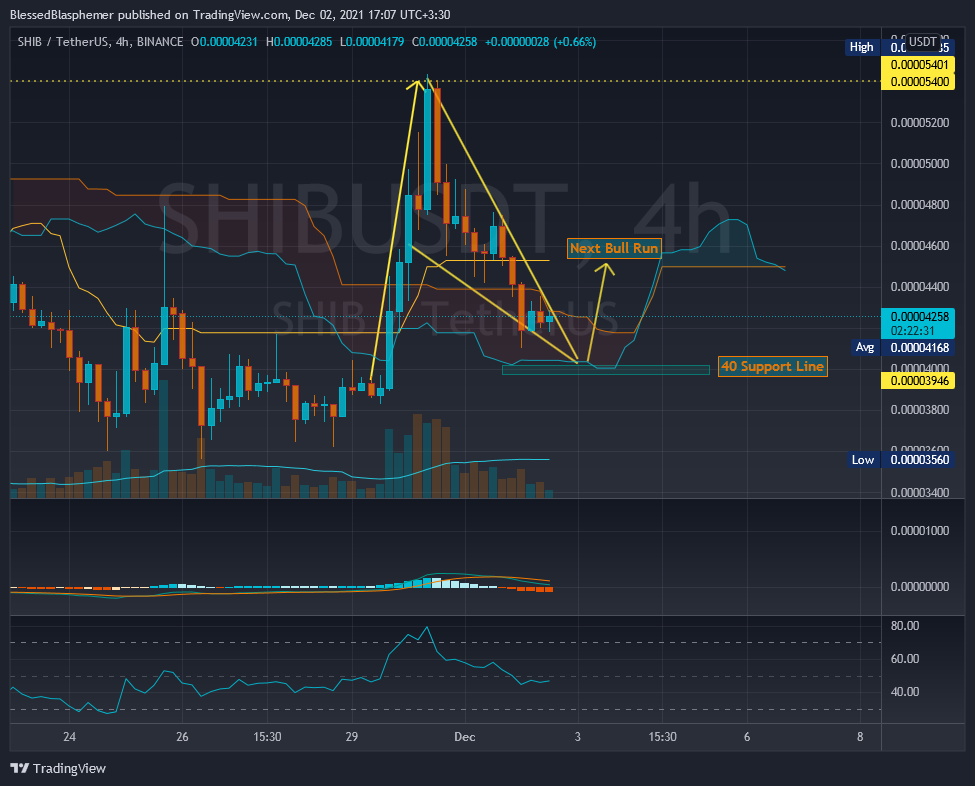The width and height of the screenshot is (975, 786).
Task: Click the yellow 0.00005401 price label
Action: point(918,65)
